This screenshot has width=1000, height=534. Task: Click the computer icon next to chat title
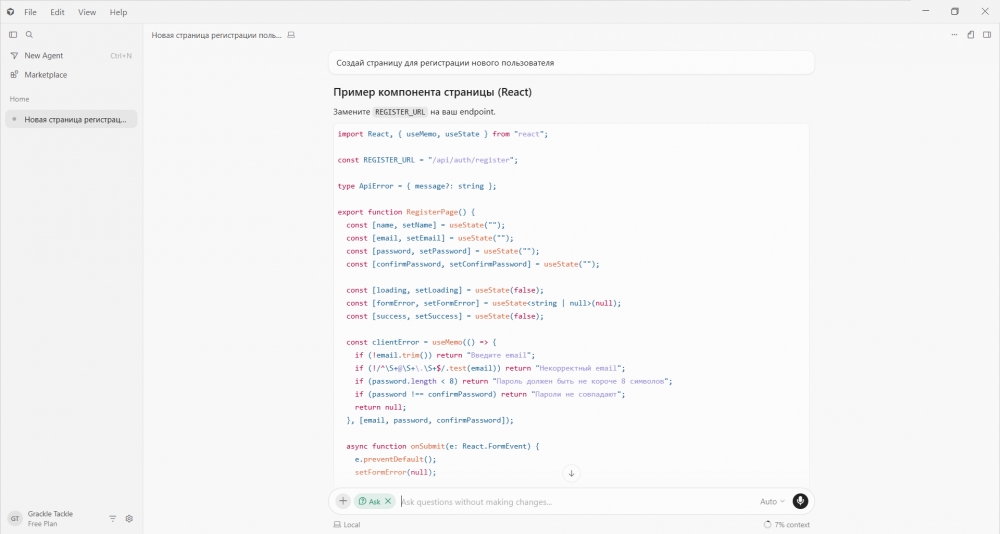[291, 35]
